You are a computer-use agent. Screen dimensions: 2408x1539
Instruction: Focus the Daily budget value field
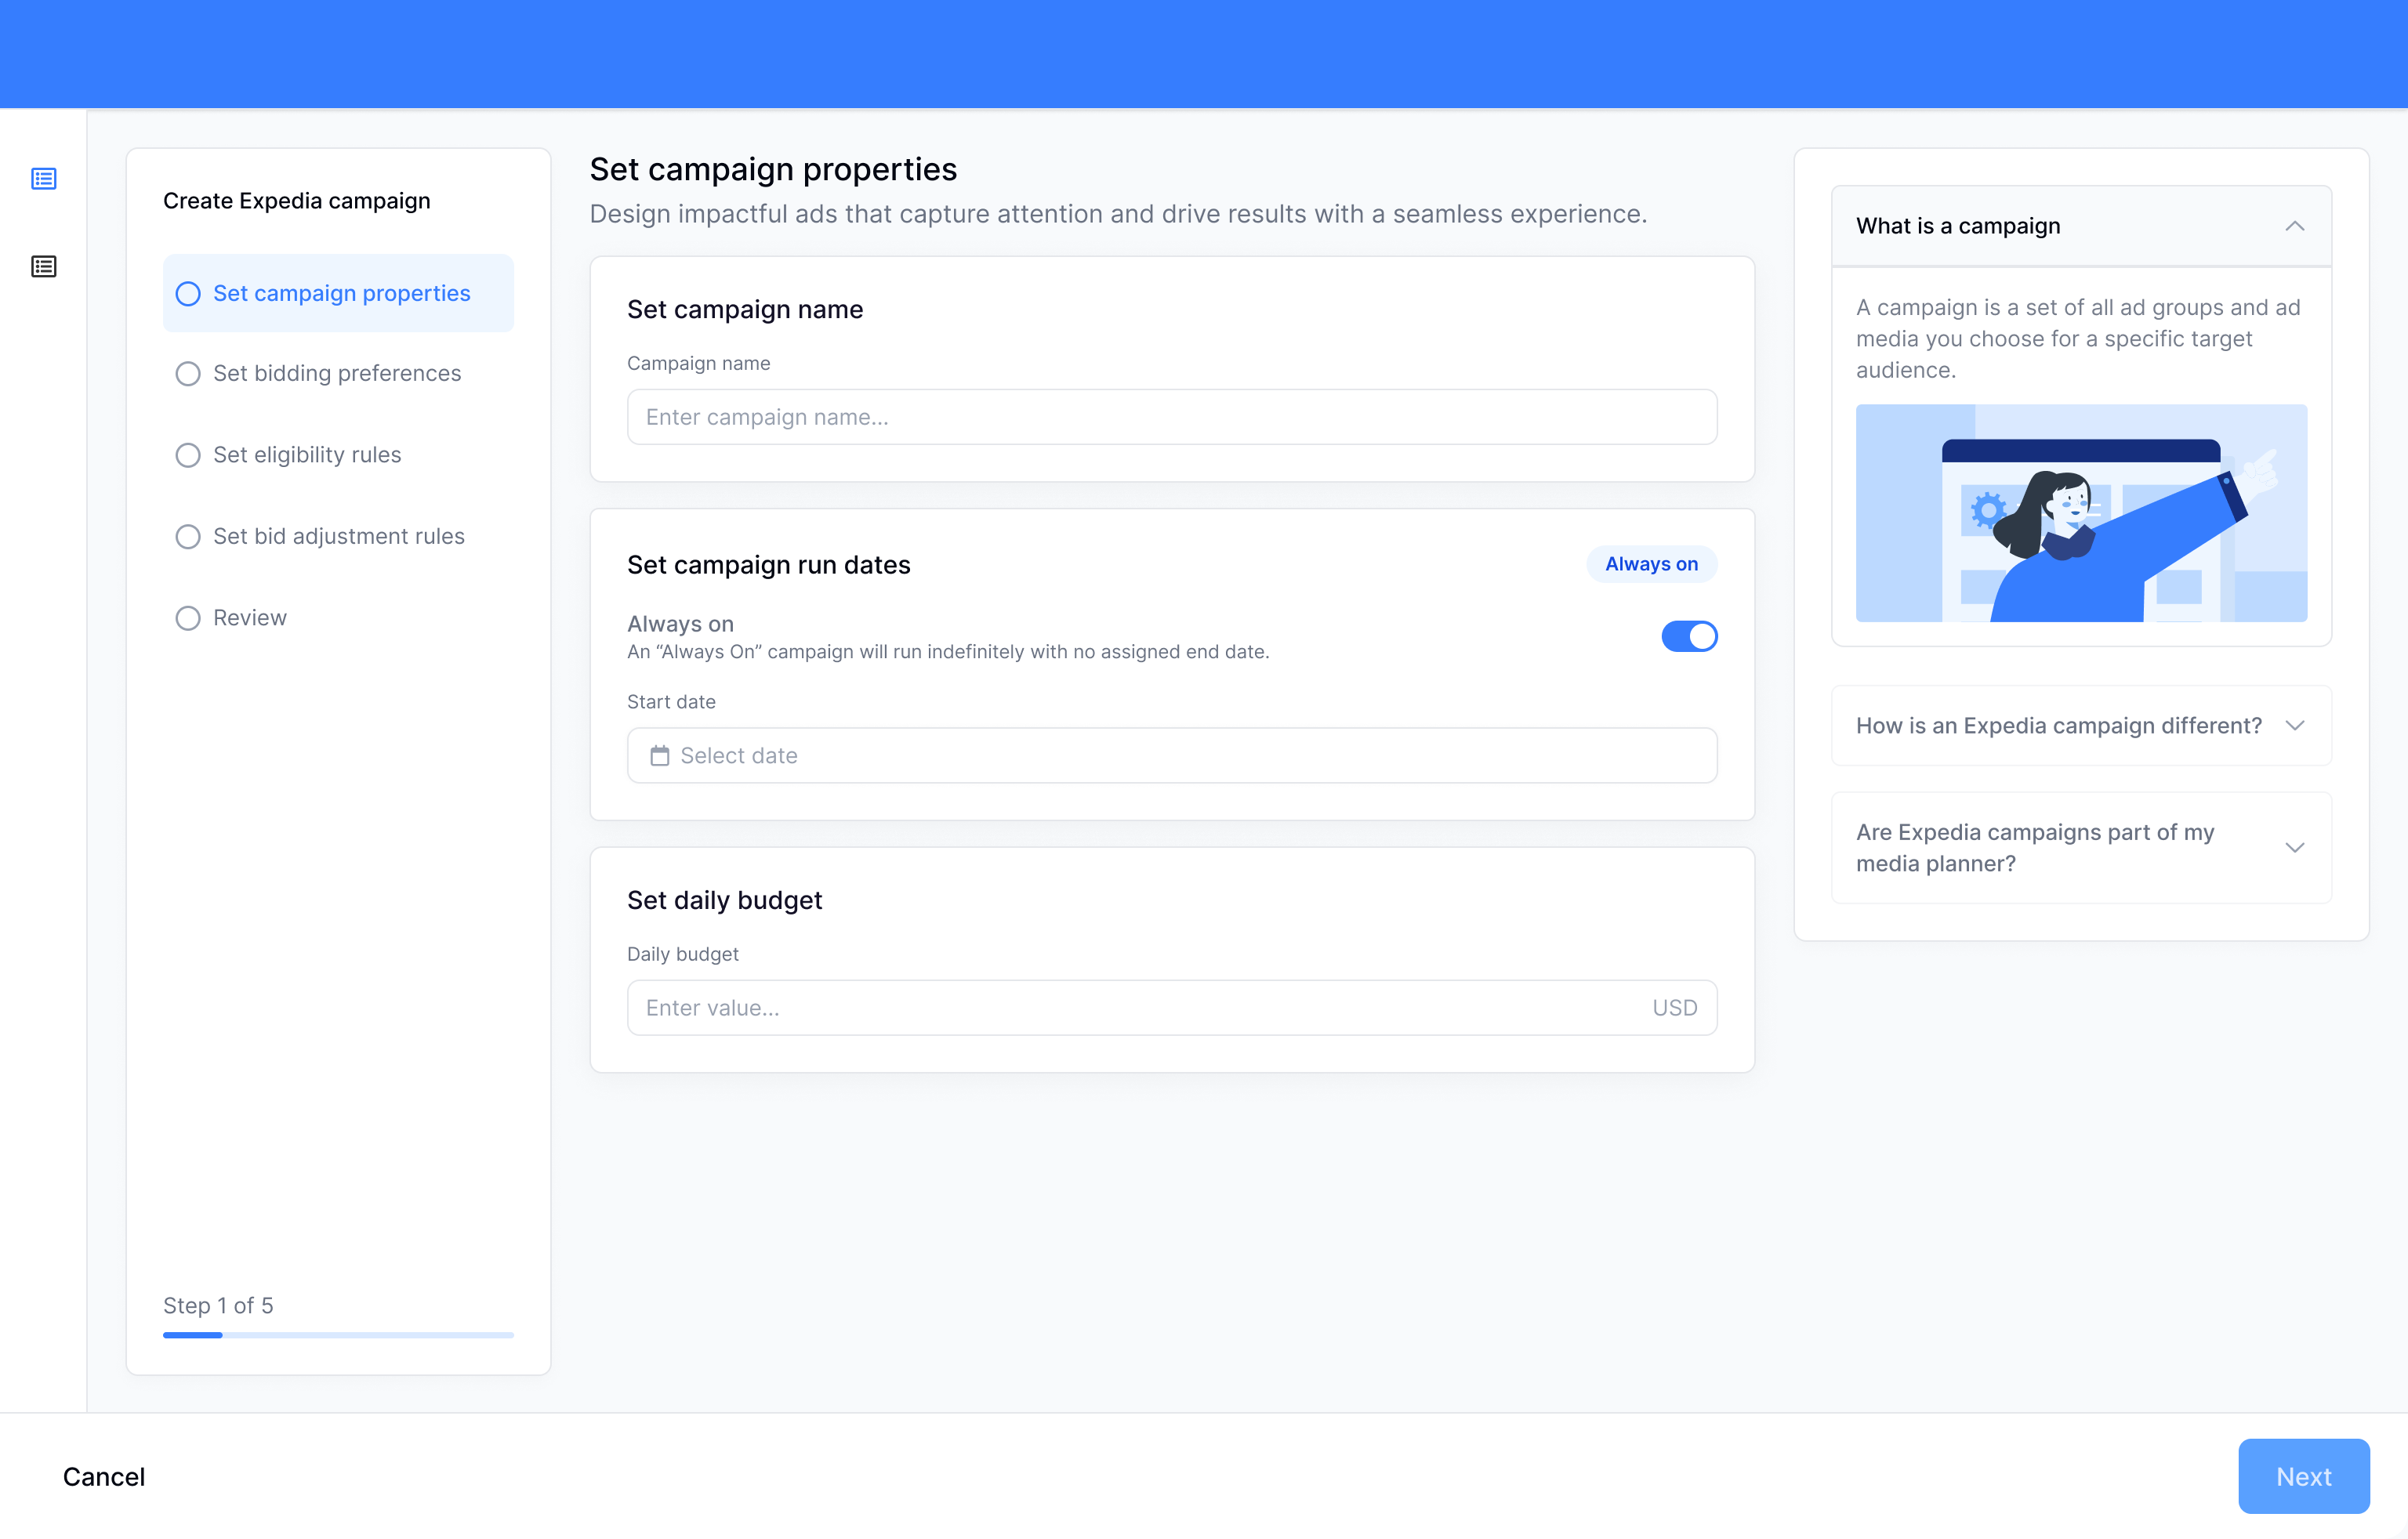[1172, 1007]
